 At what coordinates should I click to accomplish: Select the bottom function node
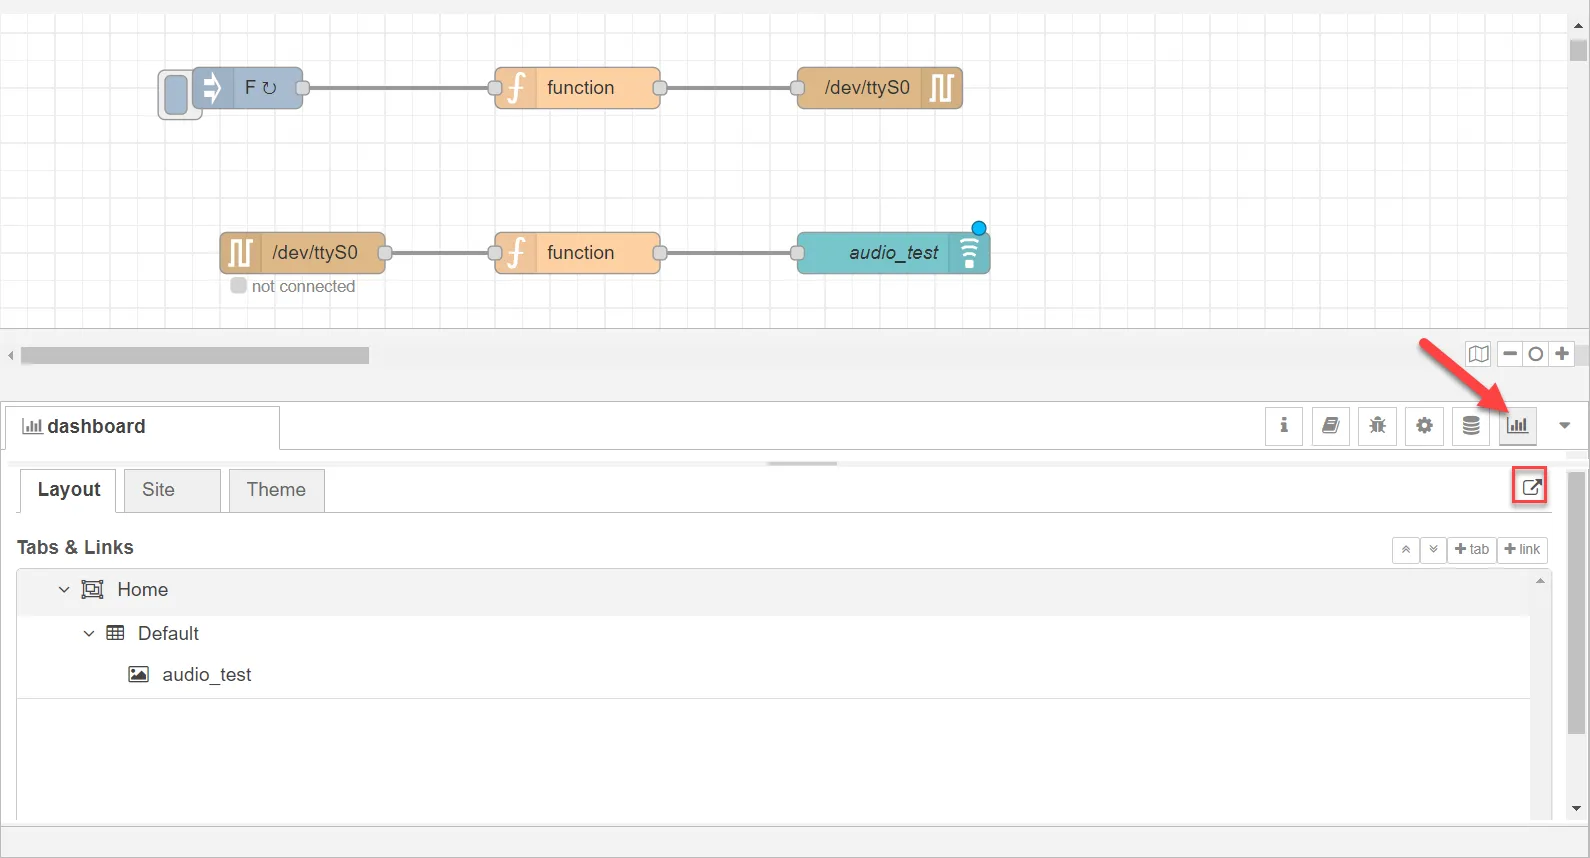coord(577,253)
